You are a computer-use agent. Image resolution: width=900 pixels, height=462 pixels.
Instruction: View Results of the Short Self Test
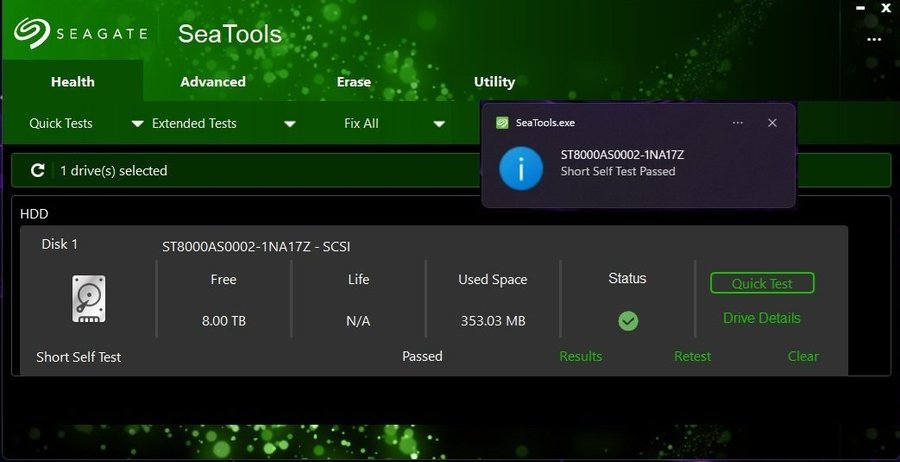(x=580, y=356)
